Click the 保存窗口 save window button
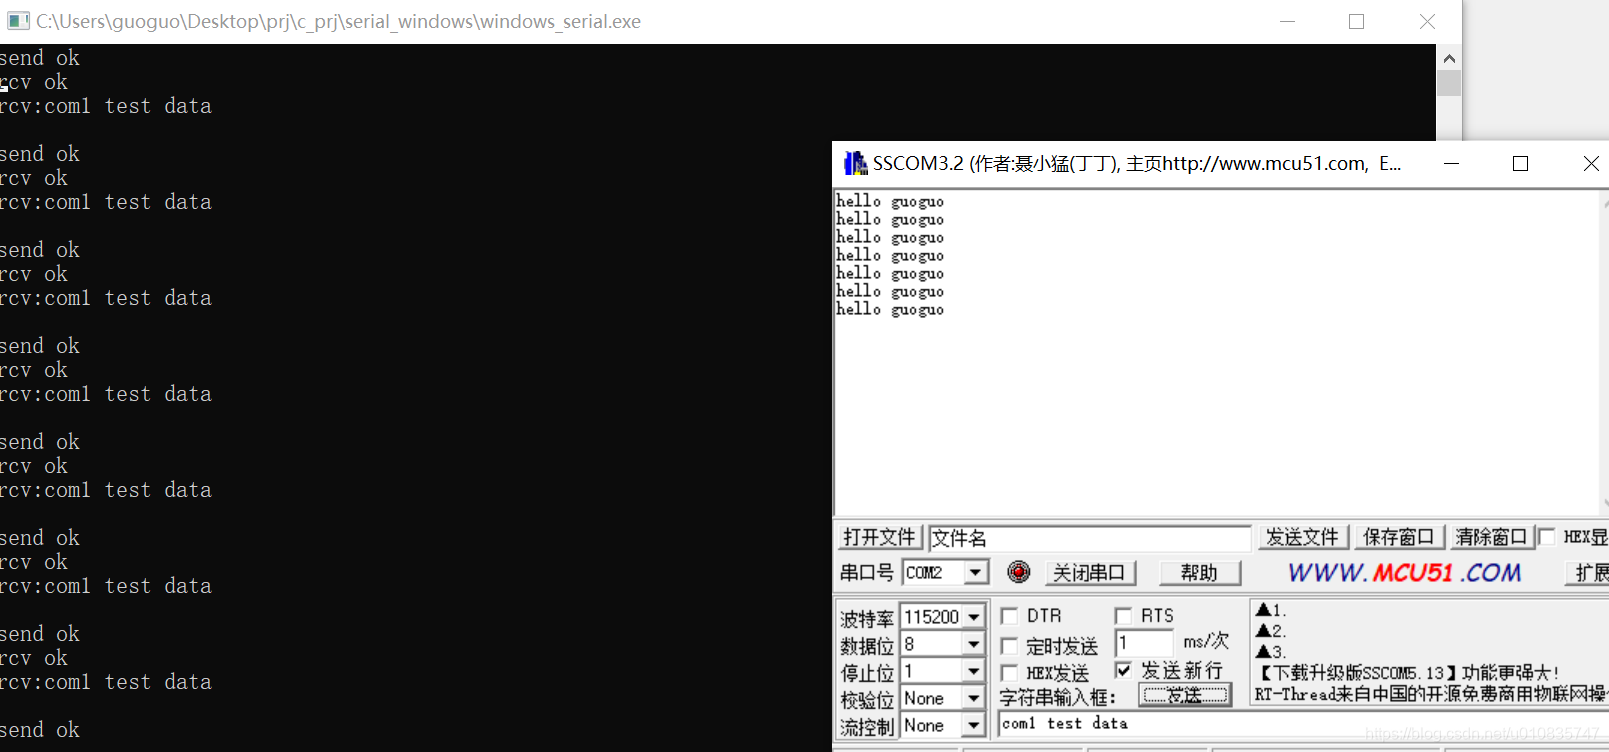This screenshot has height=752, width=1609. point(1398,538)
